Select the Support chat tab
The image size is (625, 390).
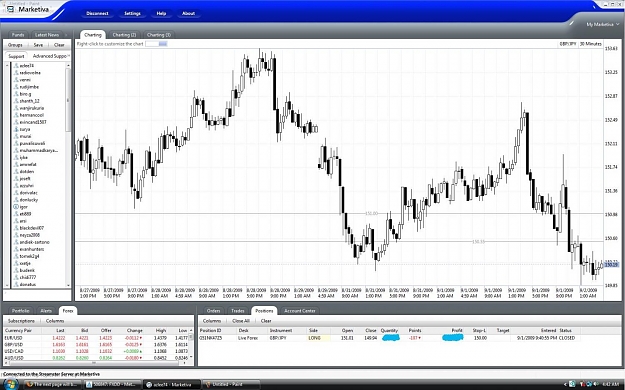[16, 56]
